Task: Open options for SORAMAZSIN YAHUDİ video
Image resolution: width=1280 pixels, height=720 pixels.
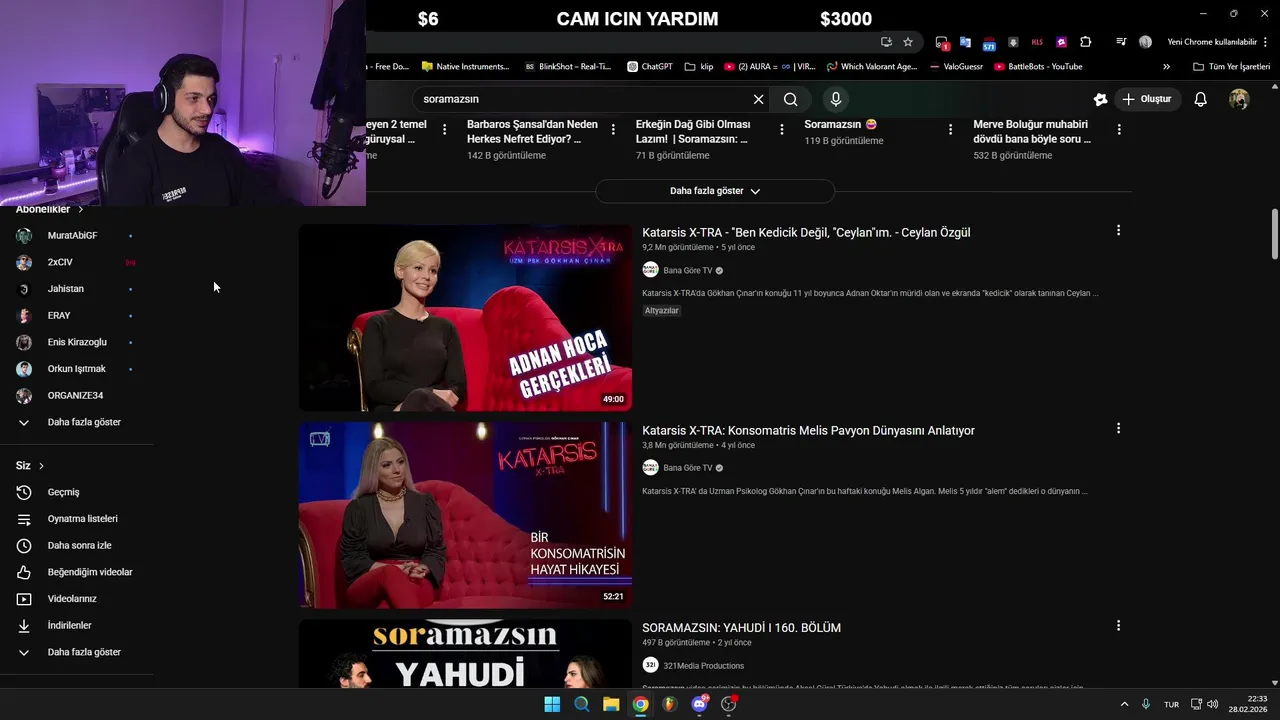Action: click(x=1118, y=625)
